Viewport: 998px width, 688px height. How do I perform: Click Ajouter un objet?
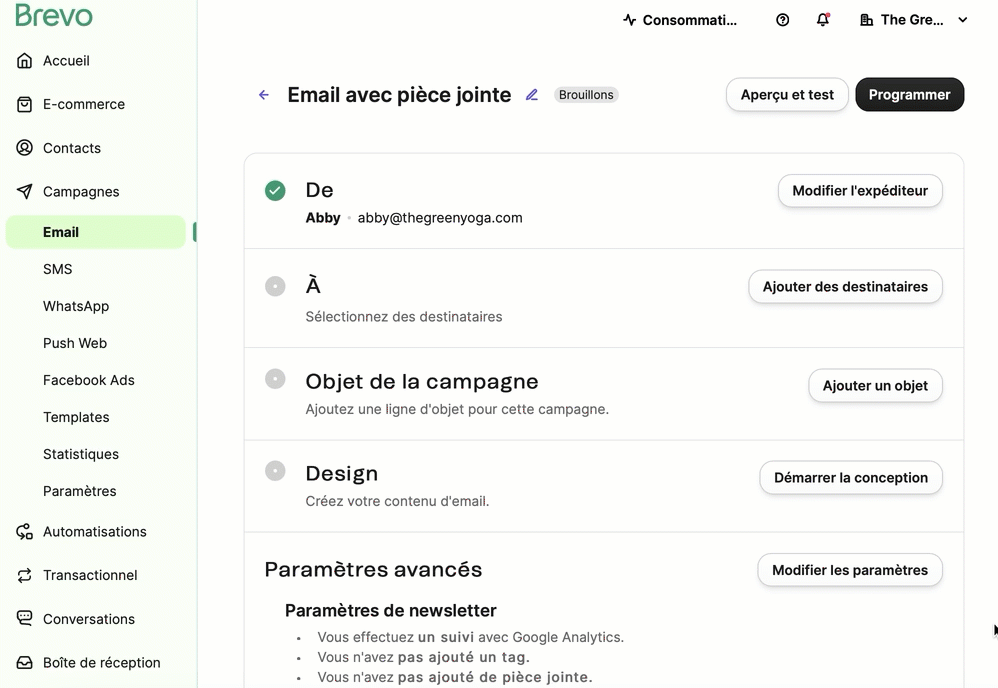tap(875, 386)
